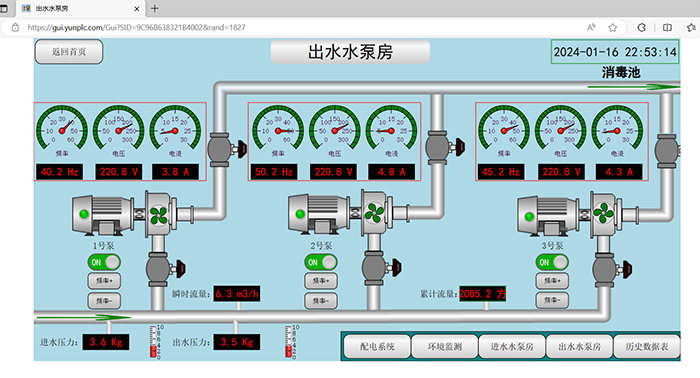Viewport: 700px width, 378px height.
Task: Click pump 1 motor green indicator light
Action: [x=84, y=214]
